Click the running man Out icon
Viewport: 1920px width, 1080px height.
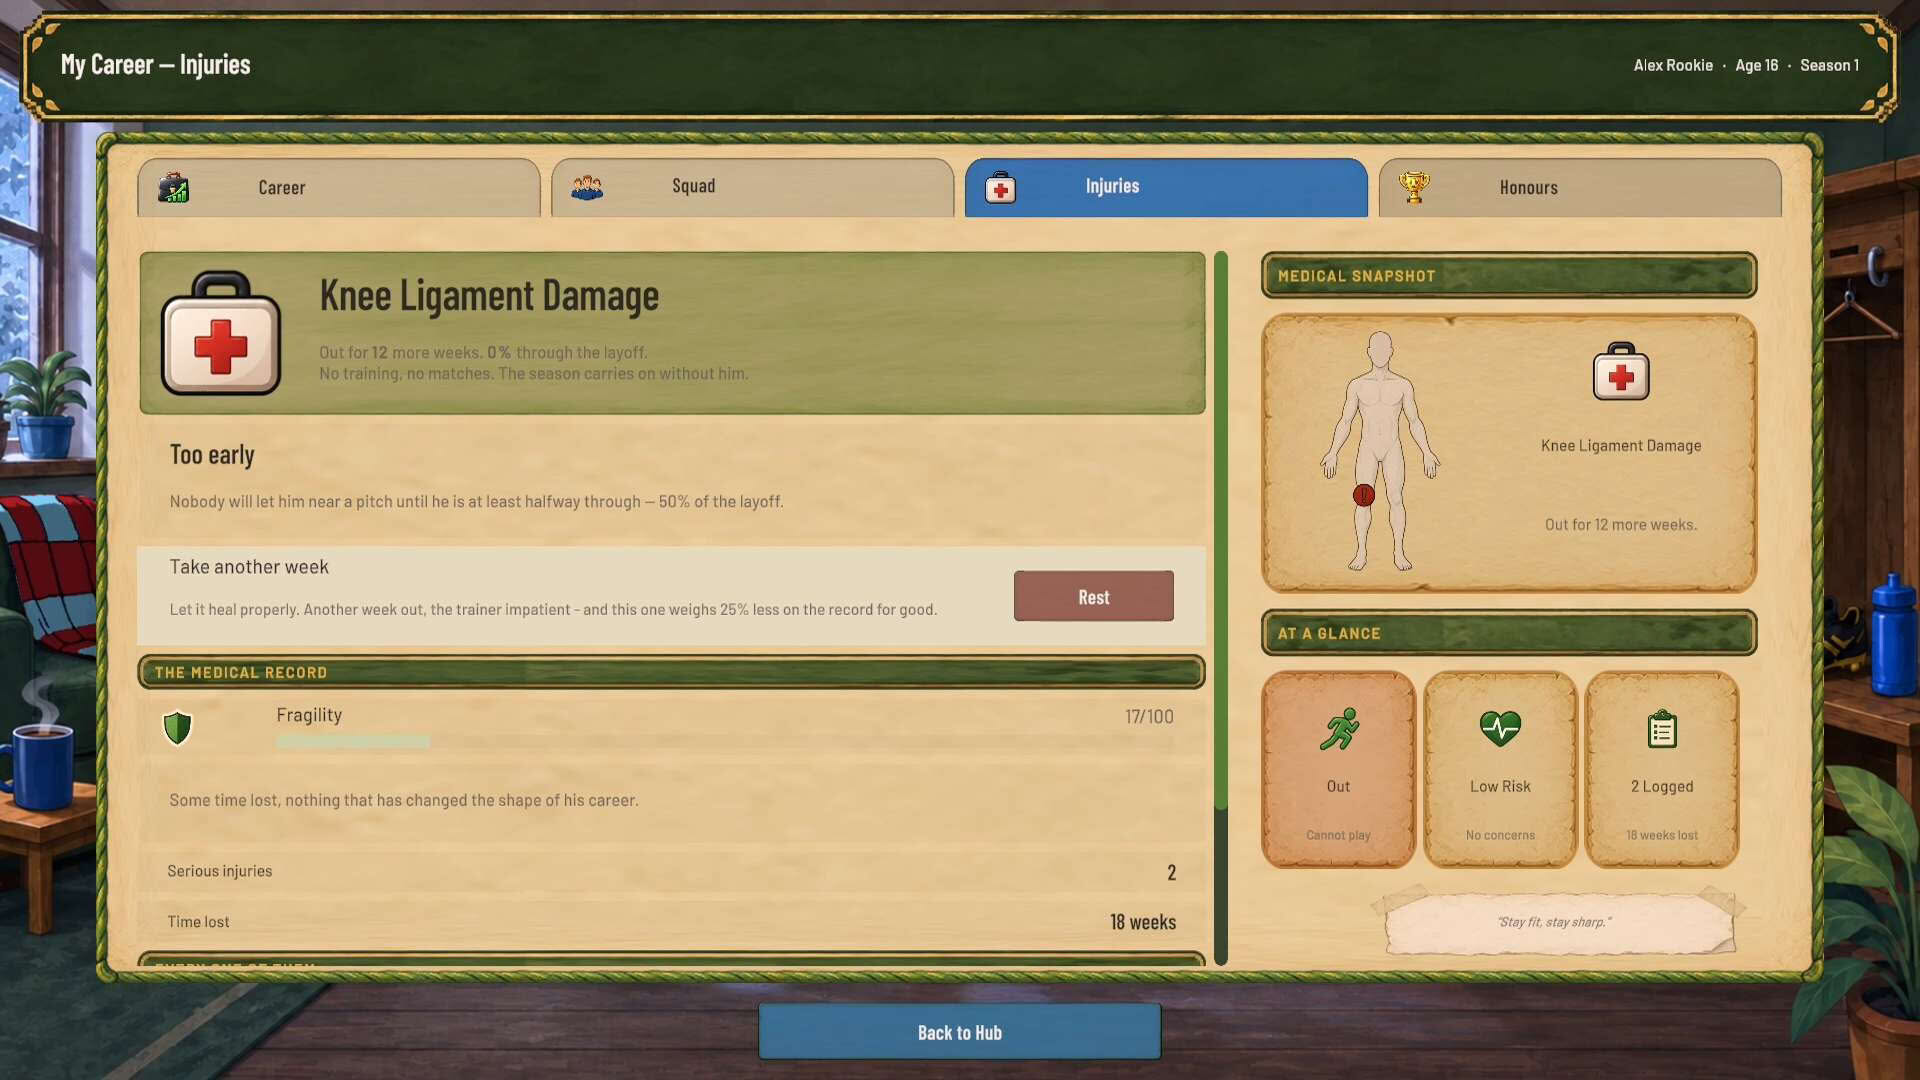(1339, 729)
